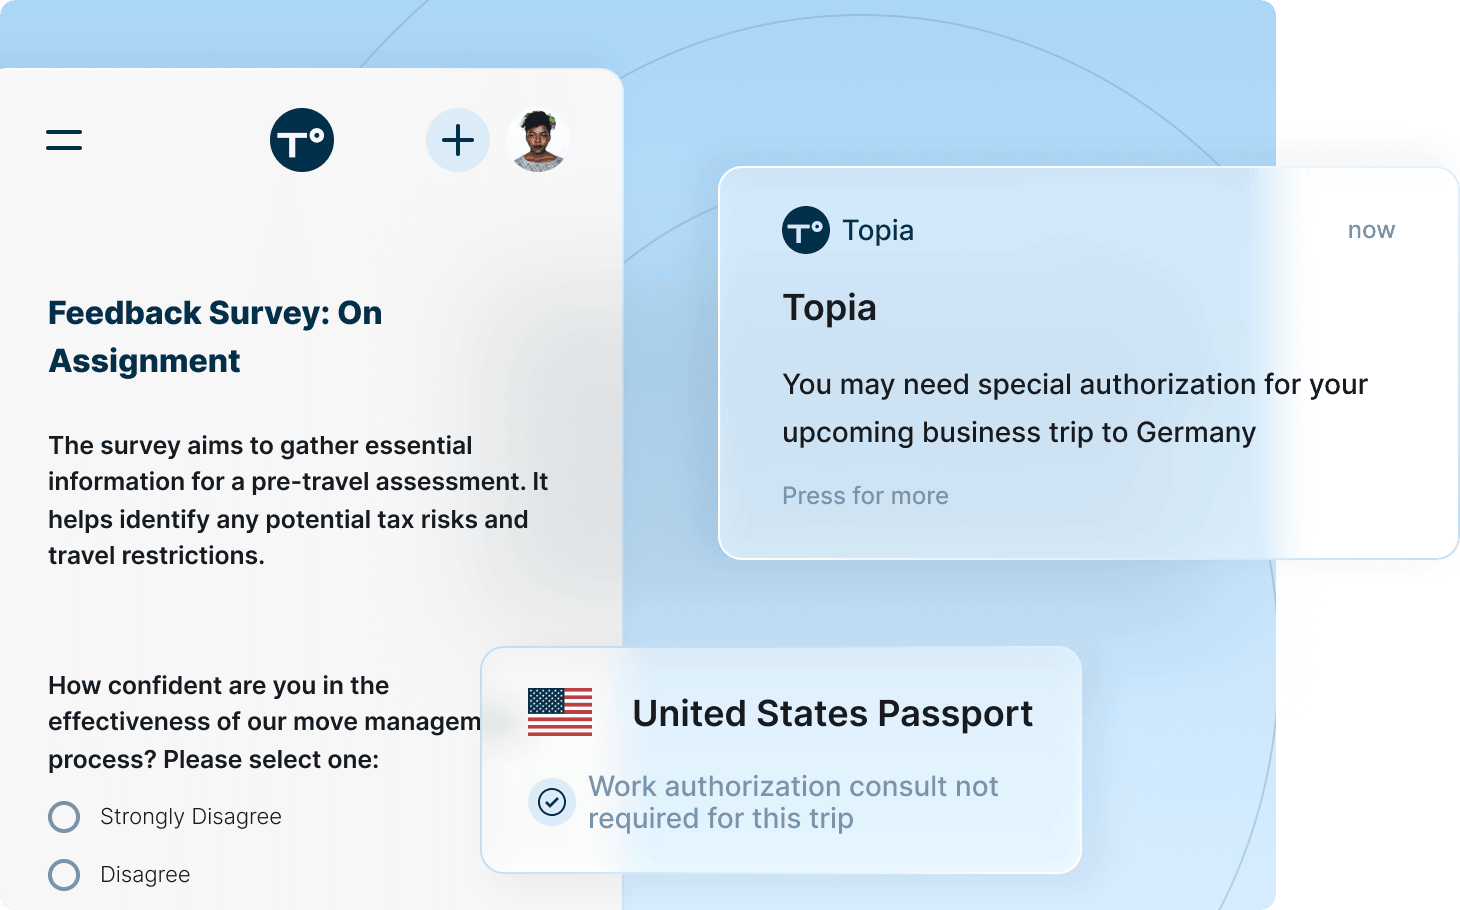Click the survey description paragraph
1460x910 pixels.
[298, 500]
